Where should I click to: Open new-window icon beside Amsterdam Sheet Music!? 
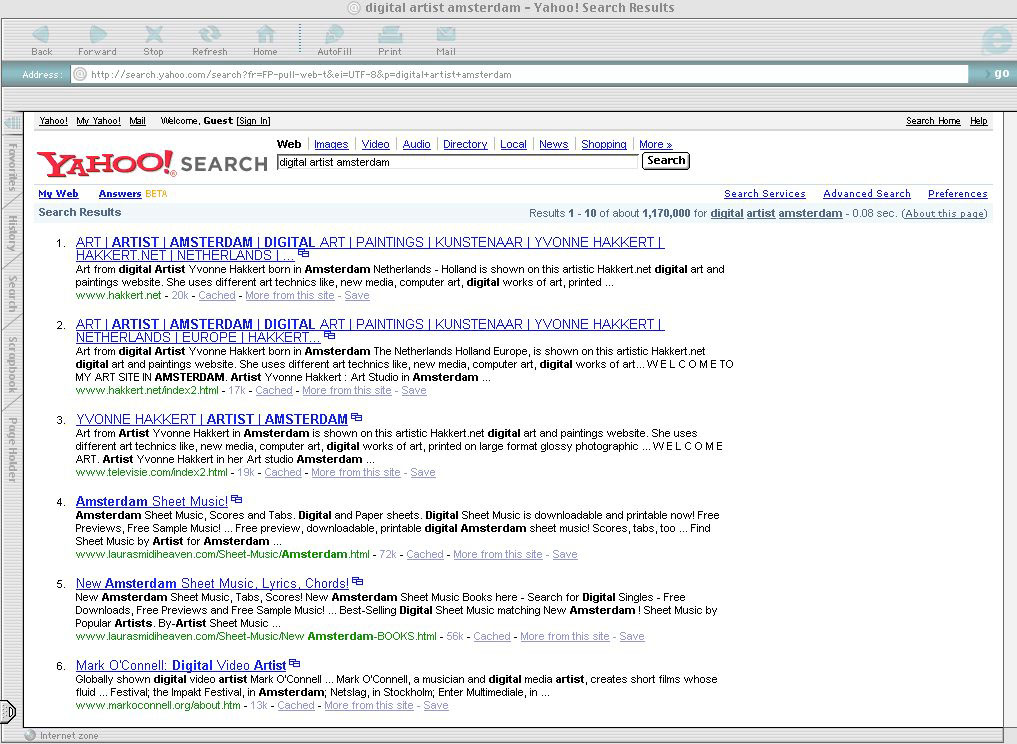click(236, 499)
